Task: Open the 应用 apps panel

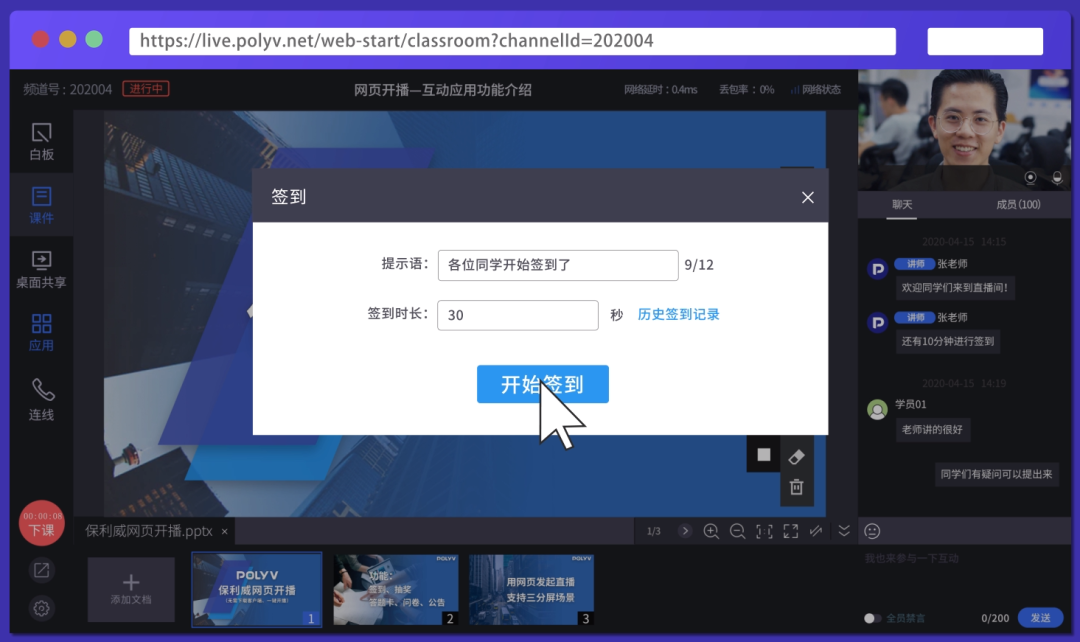Action: coord(41,331)
